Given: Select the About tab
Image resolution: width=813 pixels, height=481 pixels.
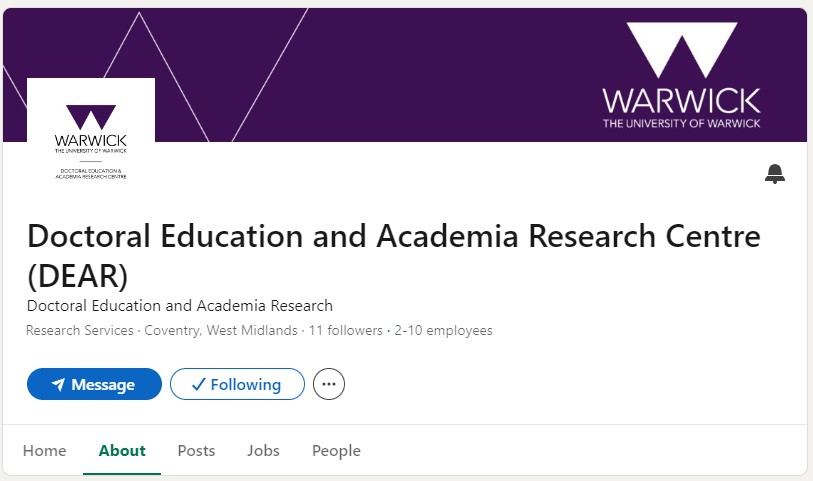Looking at the screenshot, I should (122, 450).
